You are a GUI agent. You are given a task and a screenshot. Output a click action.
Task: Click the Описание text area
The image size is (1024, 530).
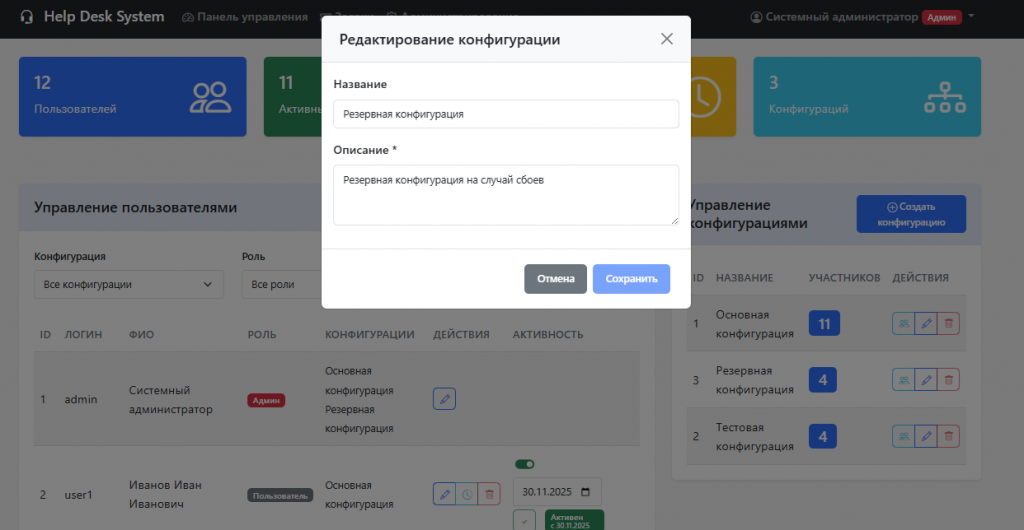click(506, 195)
